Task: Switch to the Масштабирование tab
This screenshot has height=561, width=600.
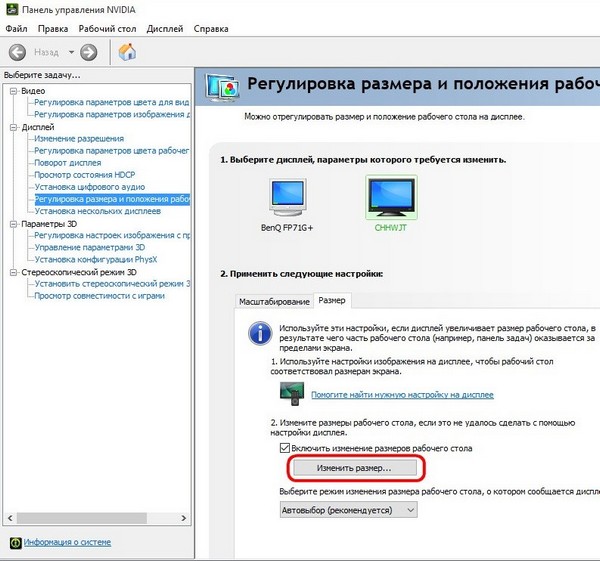Action: click(273, 301)
